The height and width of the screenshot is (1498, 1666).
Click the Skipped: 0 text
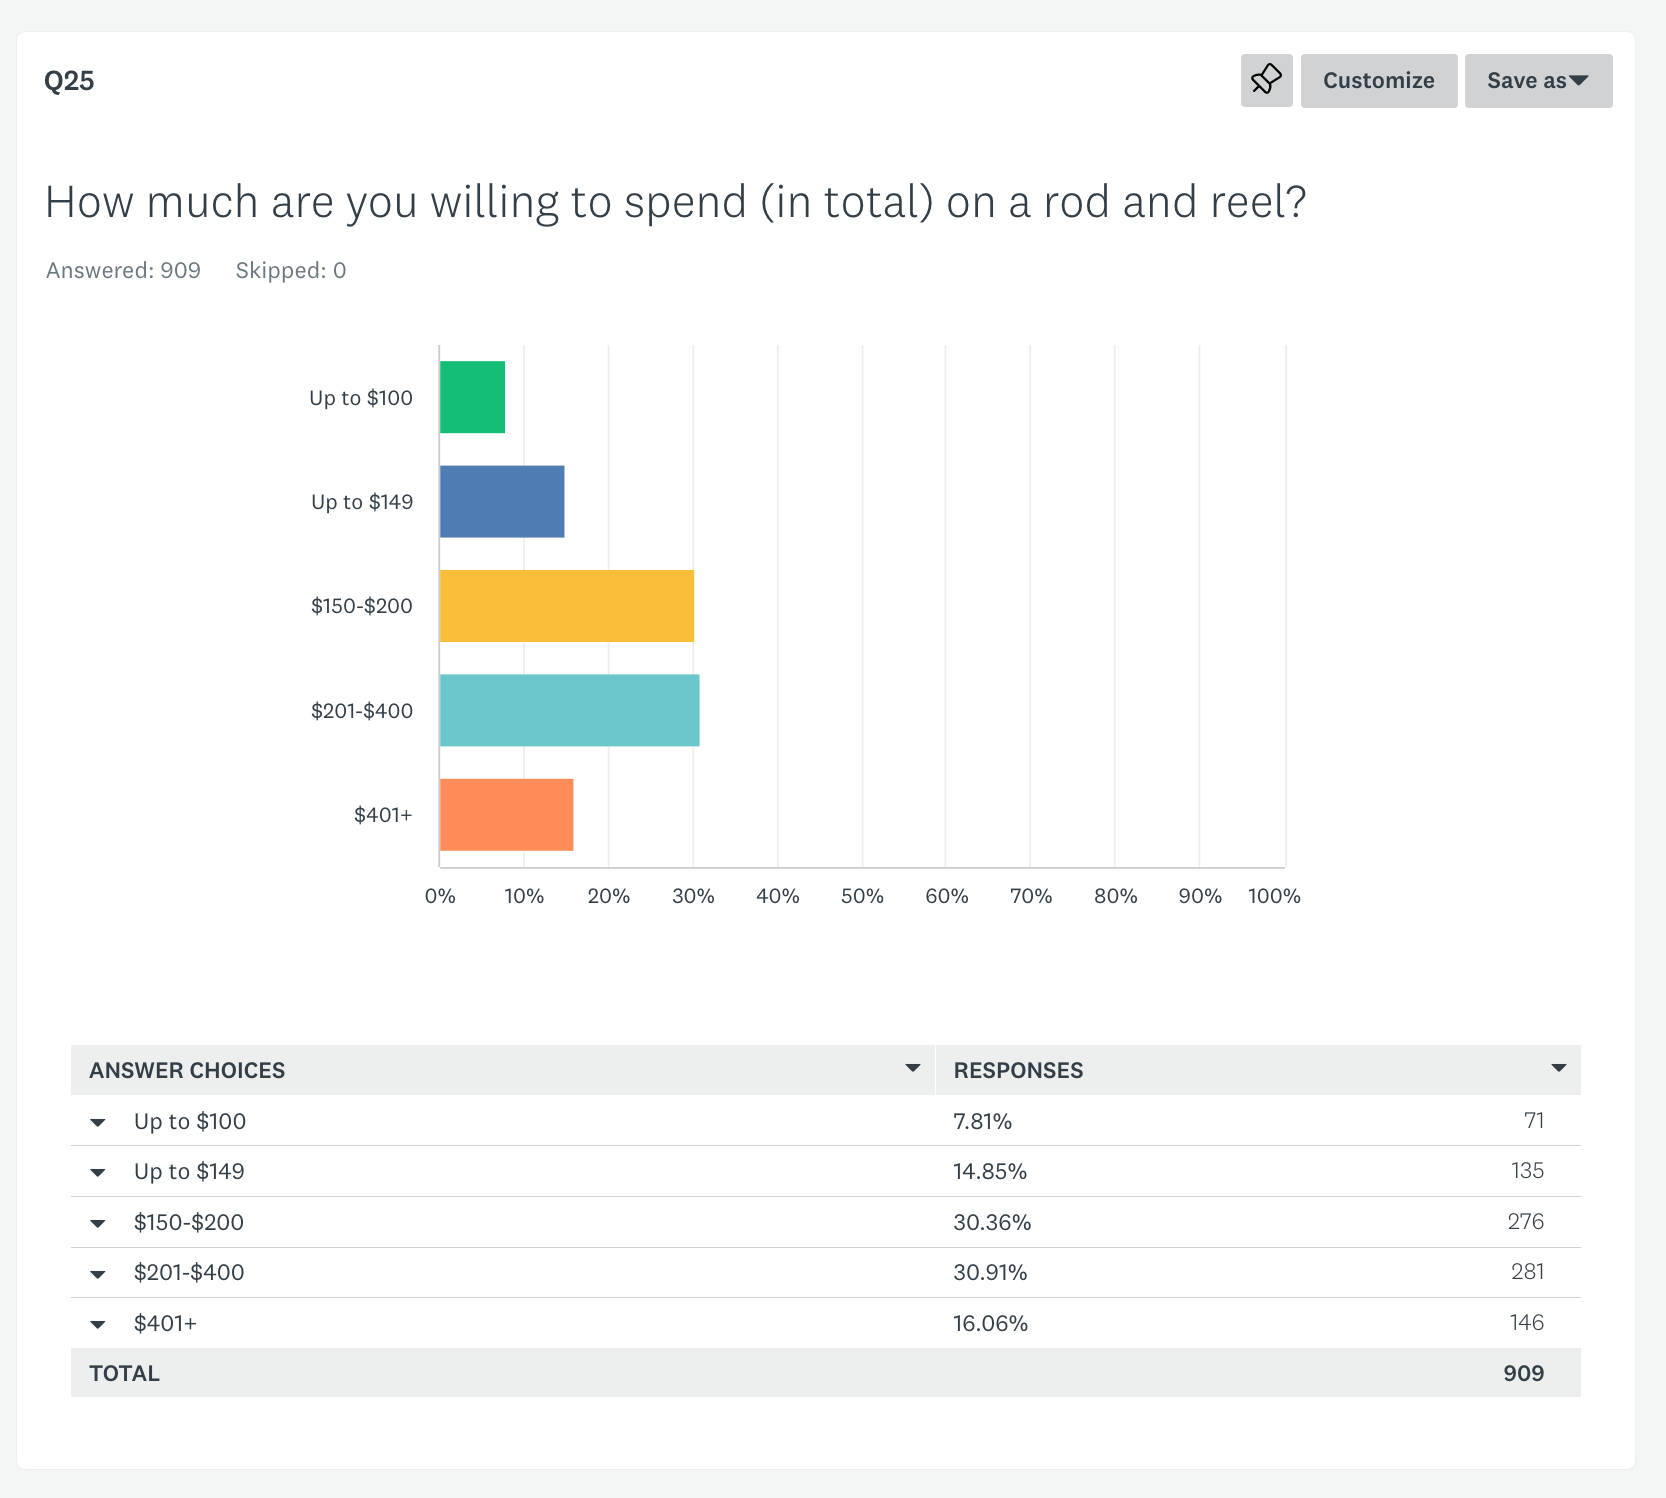[x=291, y=270]
